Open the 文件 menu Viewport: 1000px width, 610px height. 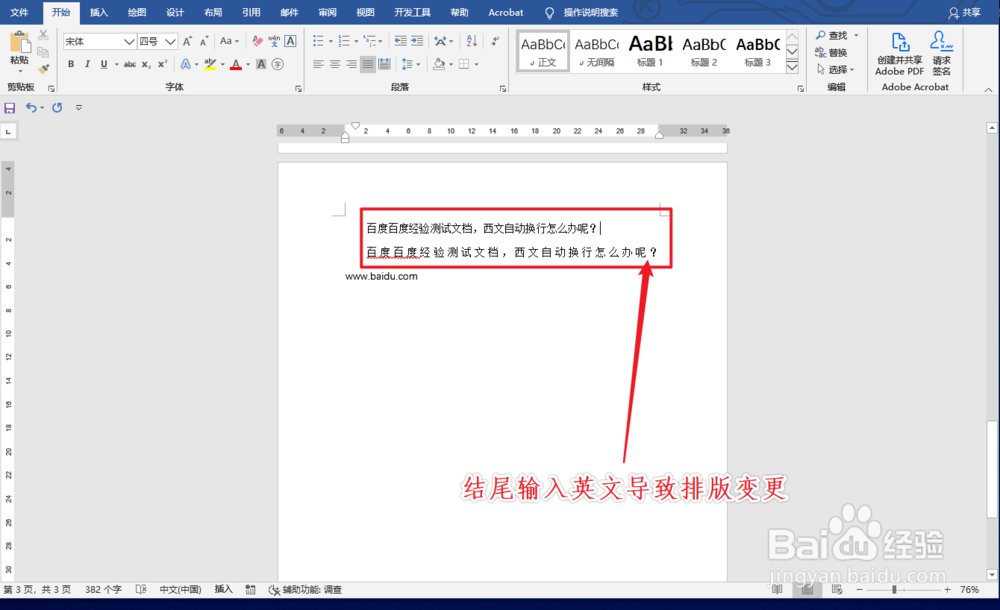(19, 12)
